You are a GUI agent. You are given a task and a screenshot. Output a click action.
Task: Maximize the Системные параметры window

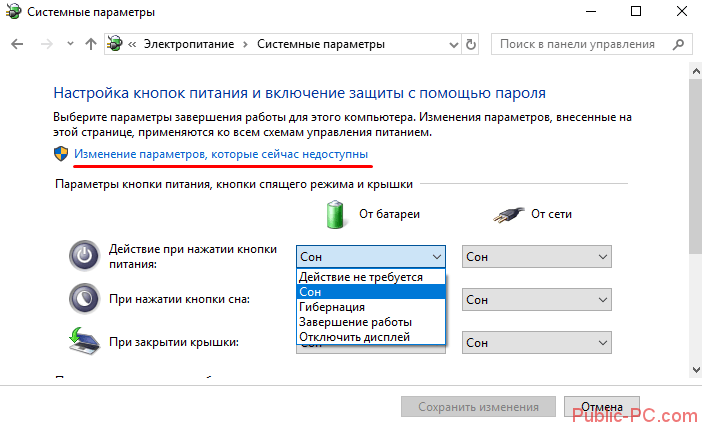[x=636, y=11]
